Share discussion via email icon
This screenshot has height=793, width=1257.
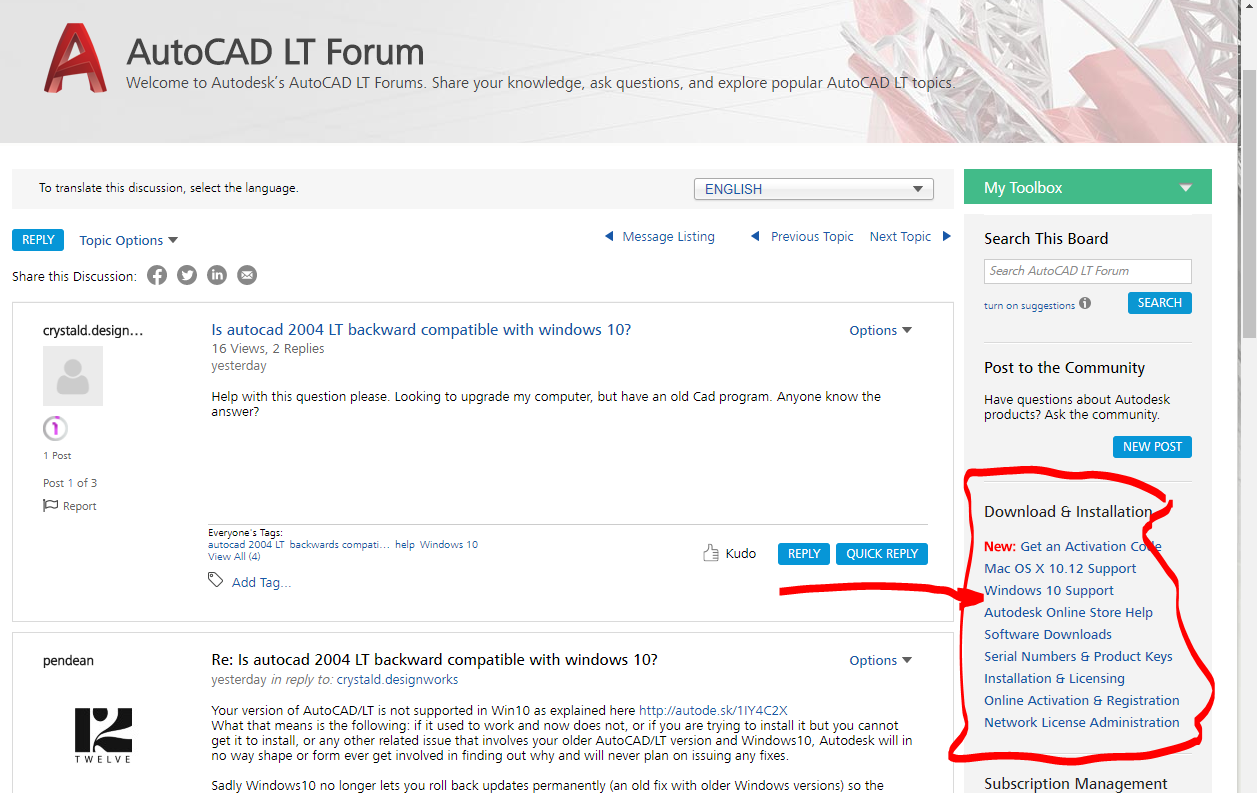click(x=247, y=275)
